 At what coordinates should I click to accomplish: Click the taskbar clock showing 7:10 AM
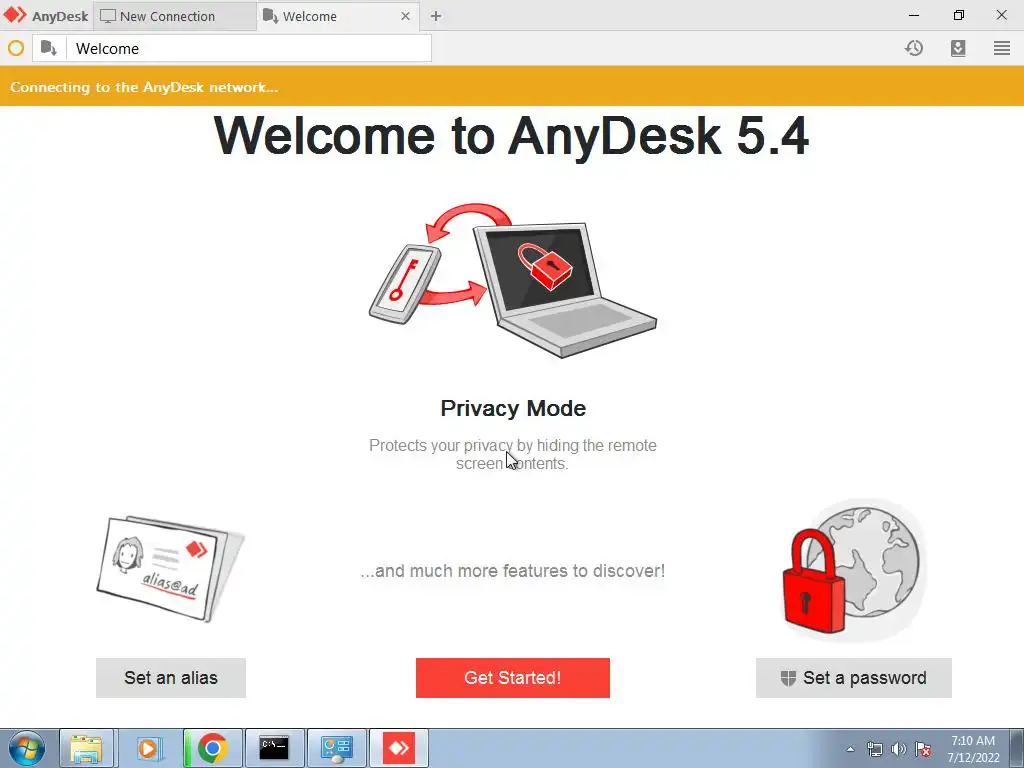973,749
